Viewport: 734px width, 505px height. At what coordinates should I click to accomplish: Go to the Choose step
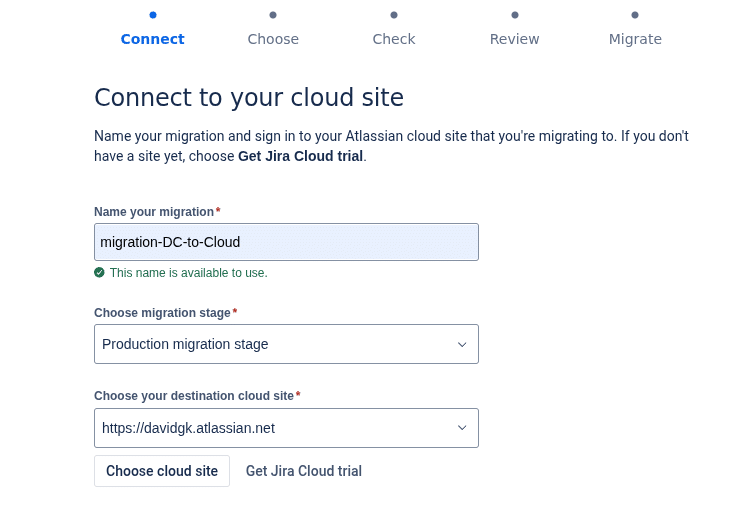(x=273, y=39)
